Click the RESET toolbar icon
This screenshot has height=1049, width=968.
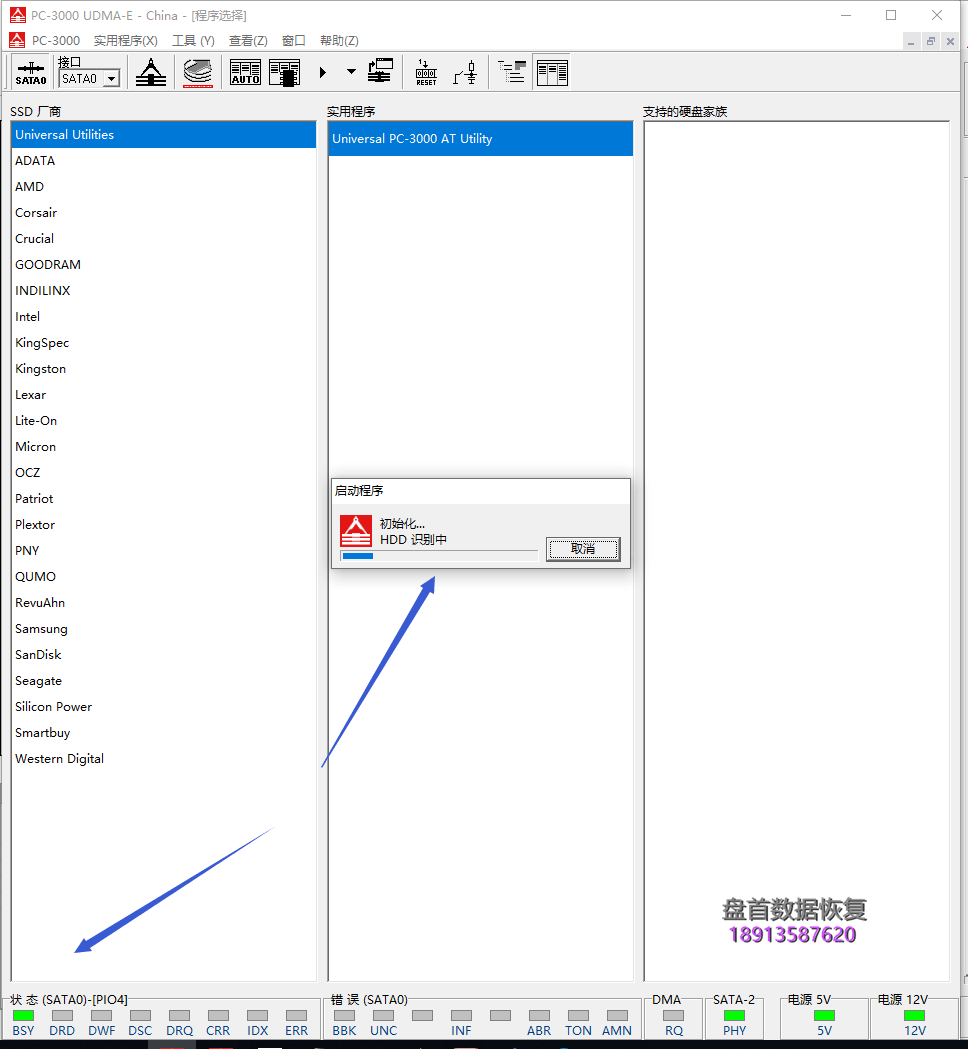pyautogui.click(x=426, y=72)
